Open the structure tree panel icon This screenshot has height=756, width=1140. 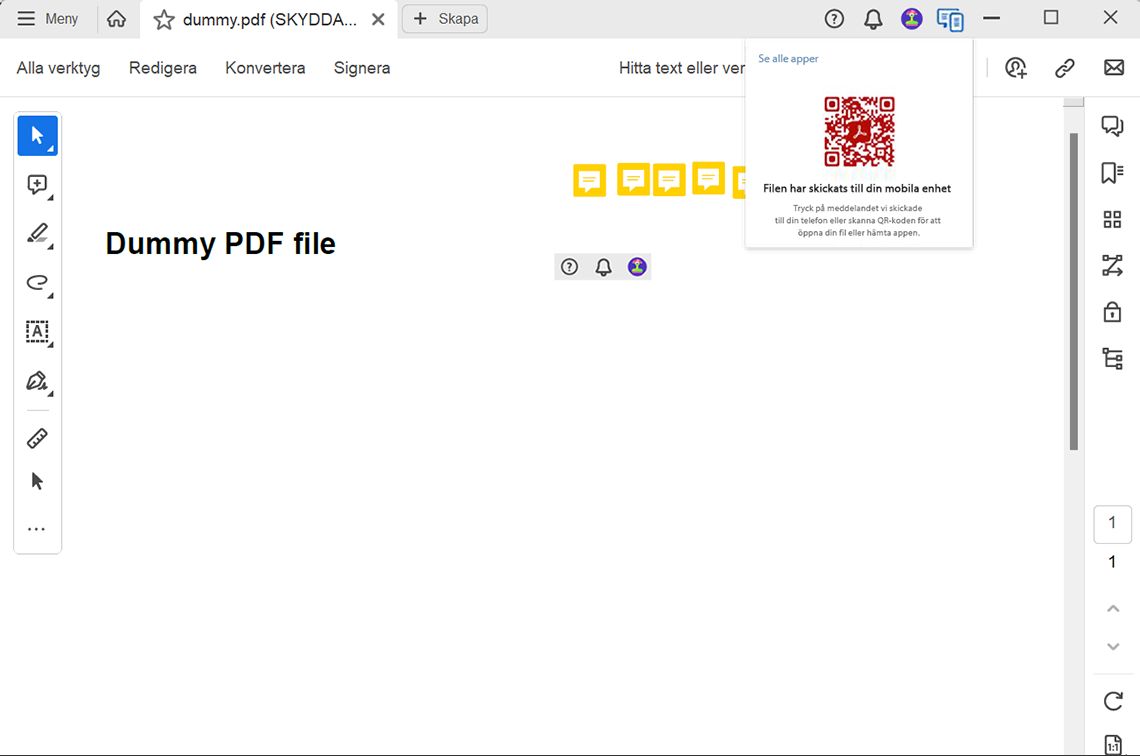(x=1112, y=358)
